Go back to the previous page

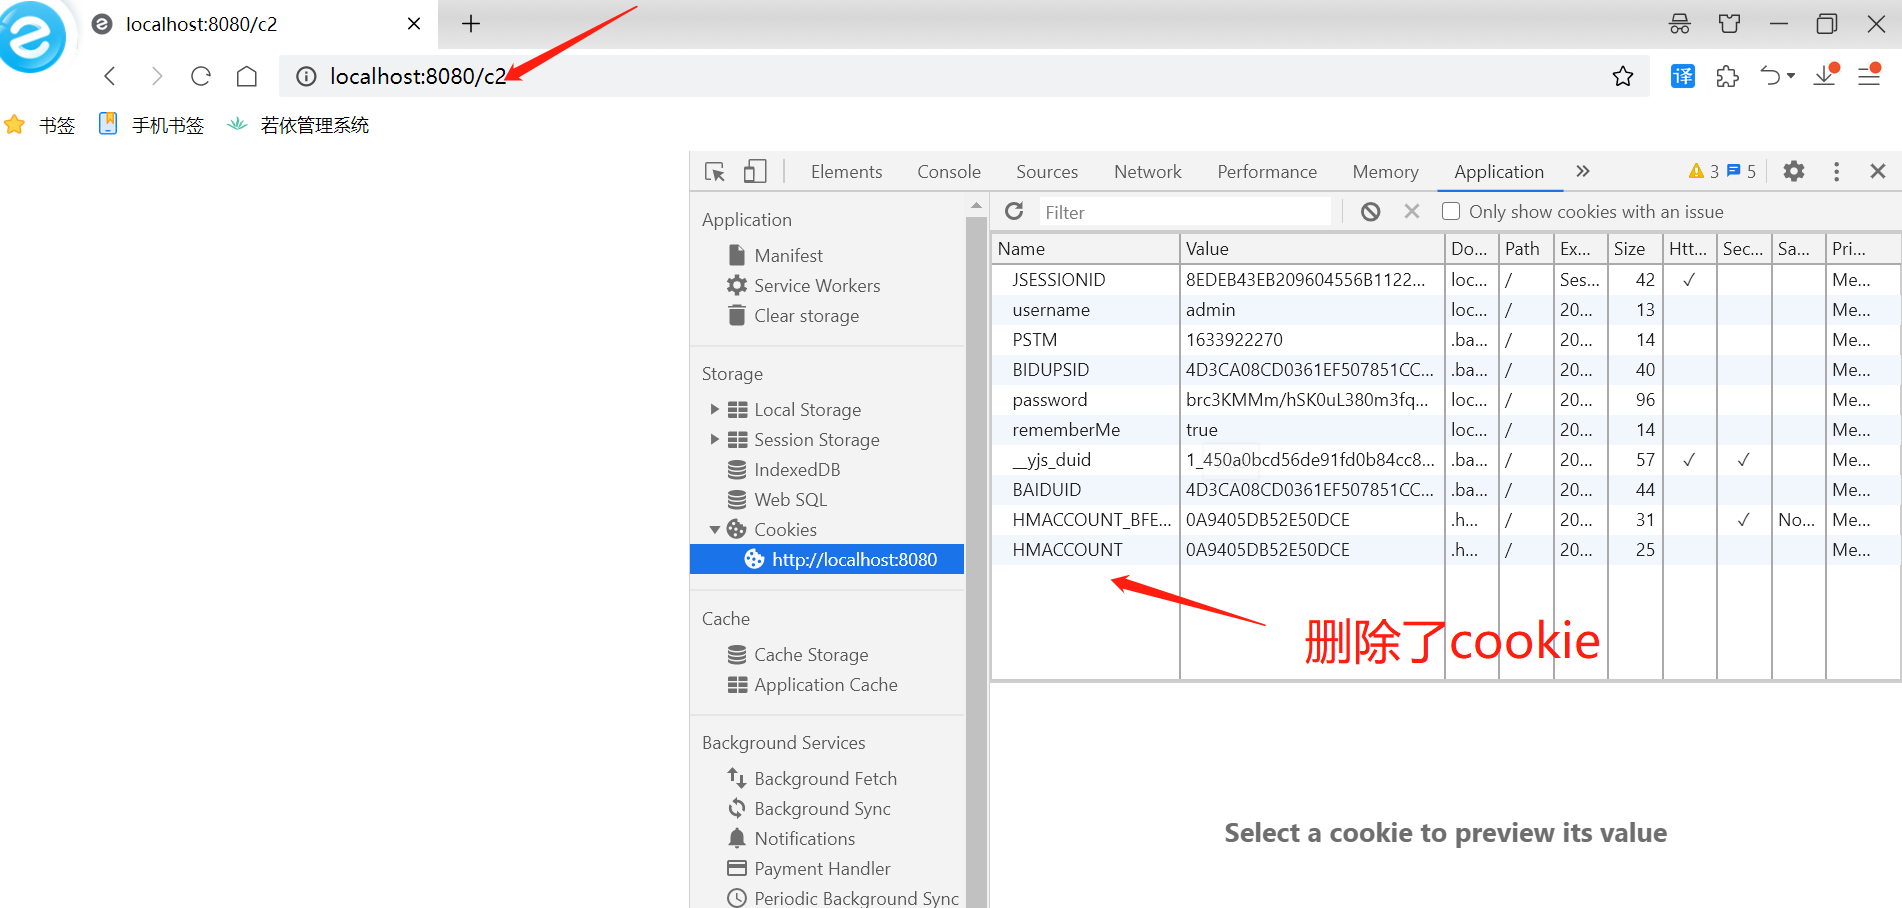coord(110,76)
